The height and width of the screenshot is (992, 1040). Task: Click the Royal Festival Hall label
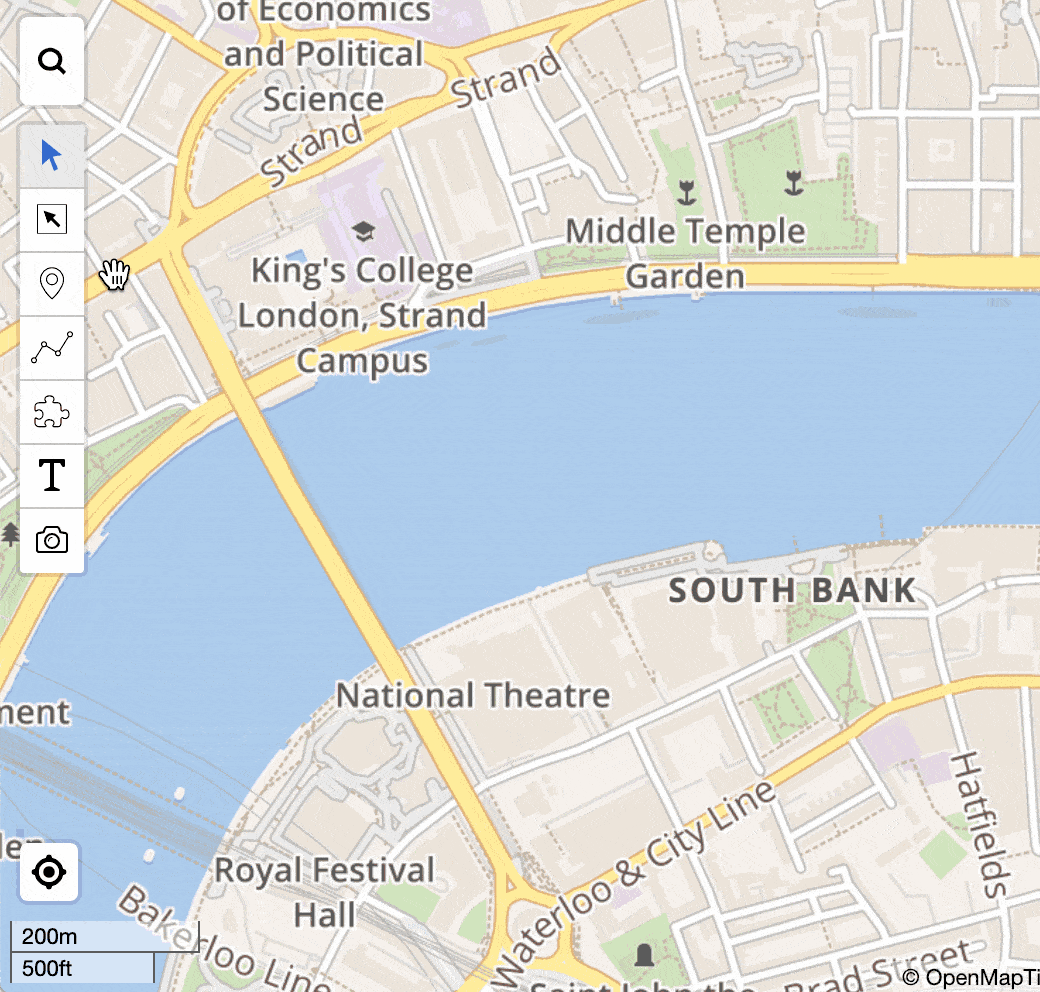point(324,892)
